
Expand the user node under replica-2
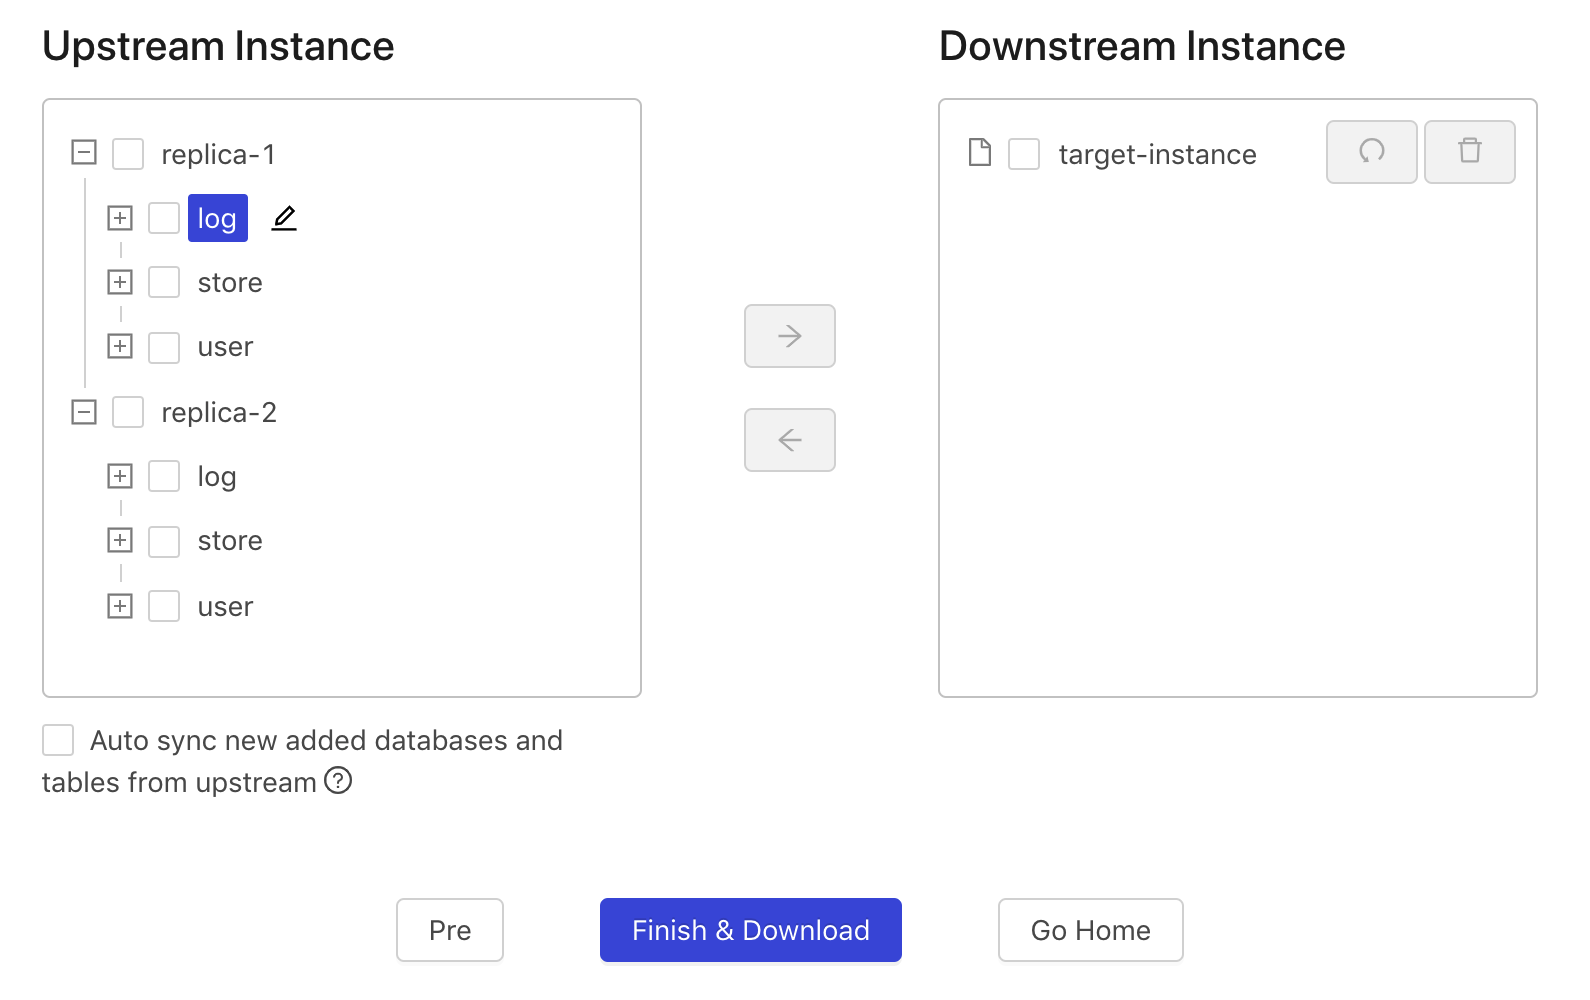click(120, 606)
